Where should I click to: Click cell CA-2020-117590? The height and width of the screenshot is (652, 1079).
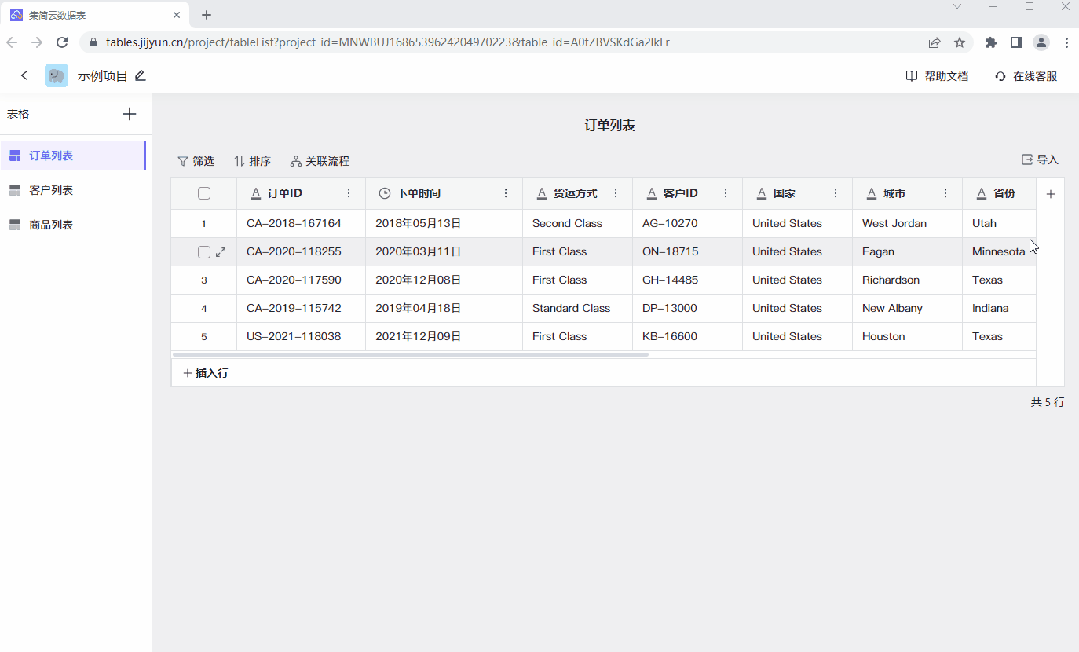(x=301, y=280)
